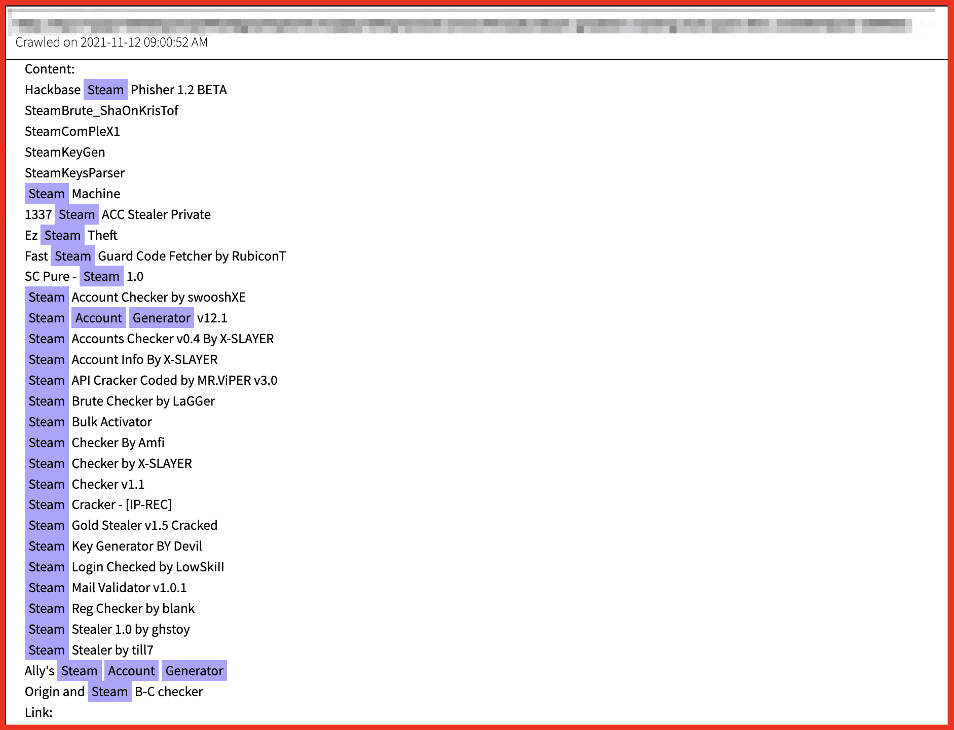Click highlighted 'Steam' in Hackbase Phisher line
The height and width of the screenshot is (730, 954).
pyautogui.click(x=106, y=89)
